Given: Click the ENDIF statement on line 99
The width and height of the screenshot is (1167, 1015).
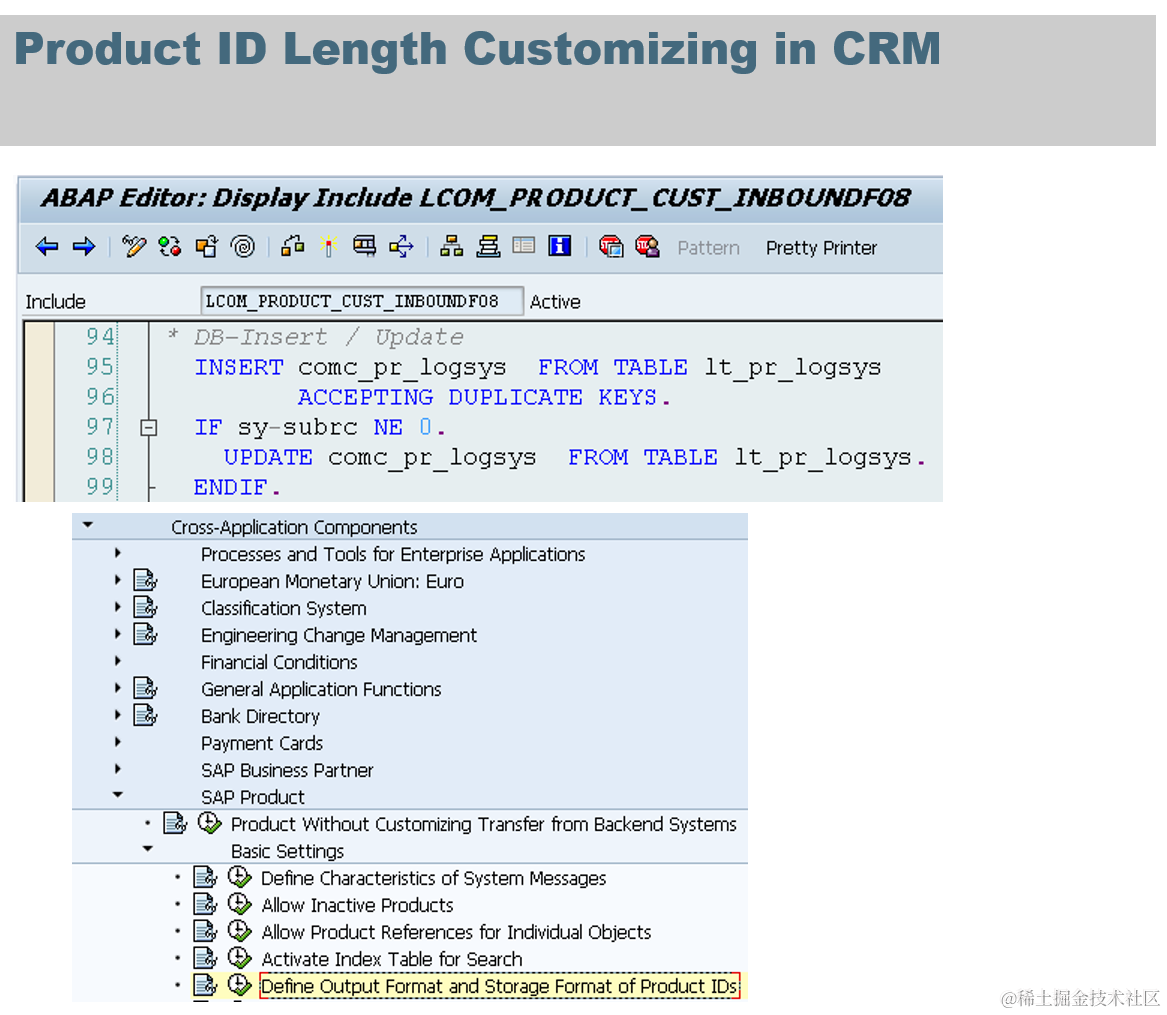Looking at the screenshot, I should point(237,487).
